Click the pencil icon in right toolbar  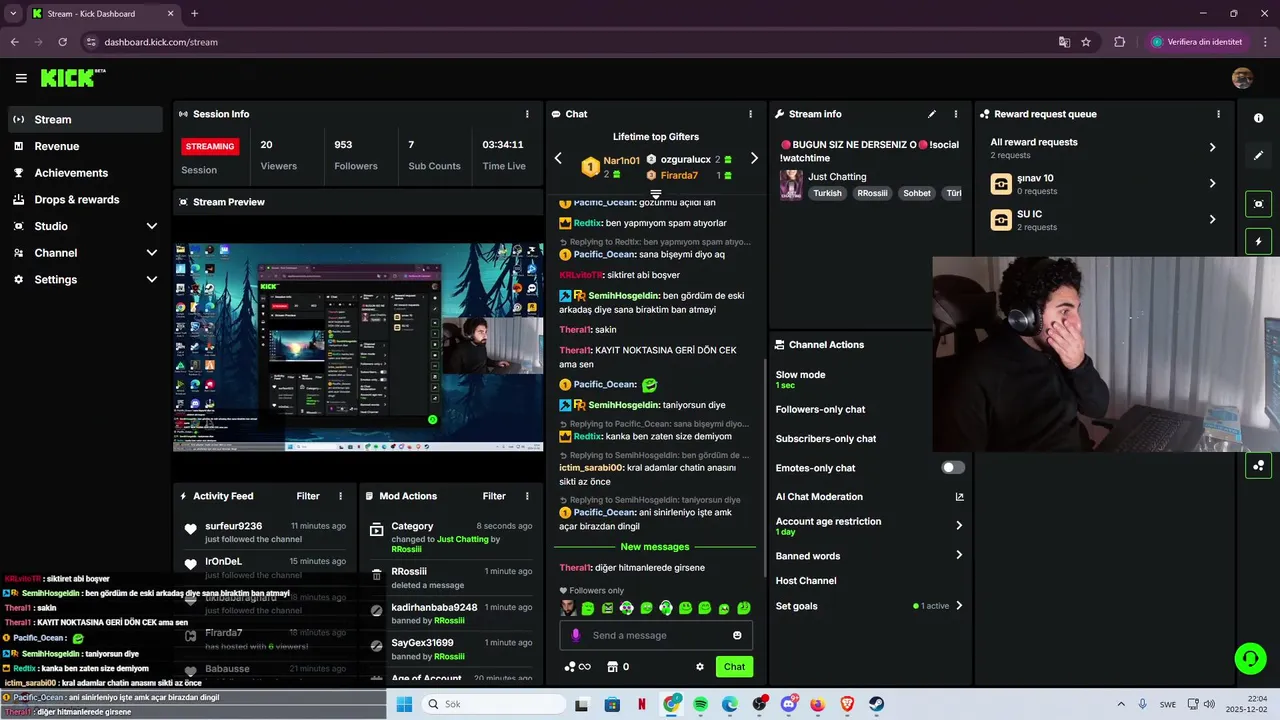(1258, 156)
